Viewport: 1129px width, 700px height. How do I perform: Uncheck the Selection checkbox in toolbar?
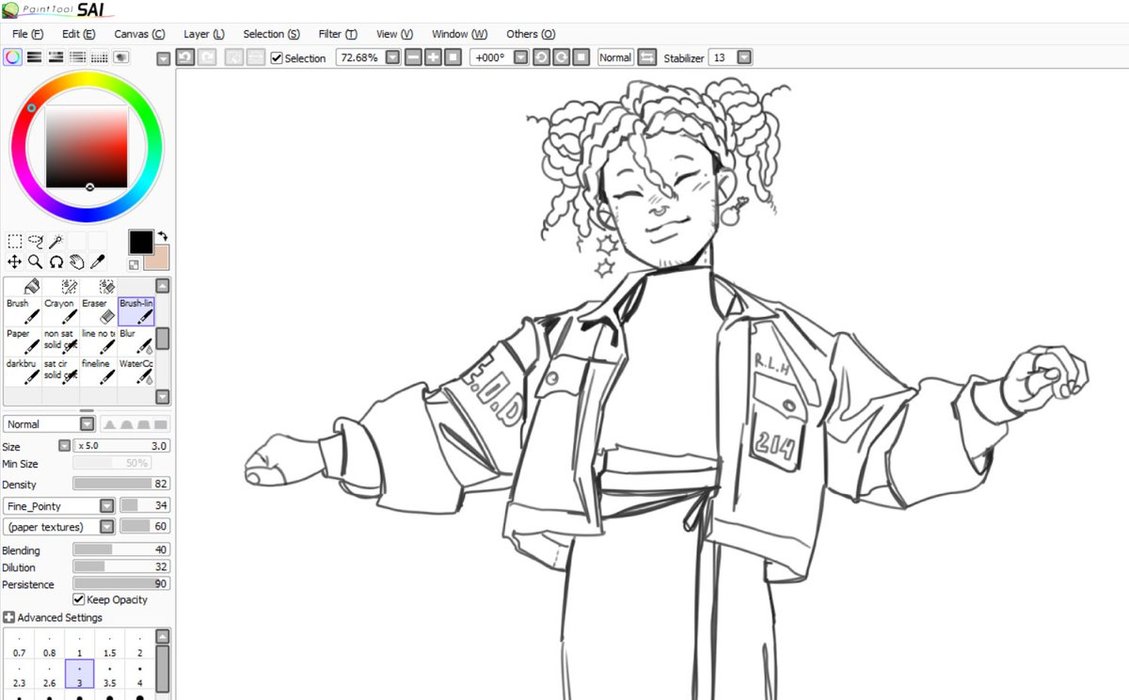click(x=277, y=58)
